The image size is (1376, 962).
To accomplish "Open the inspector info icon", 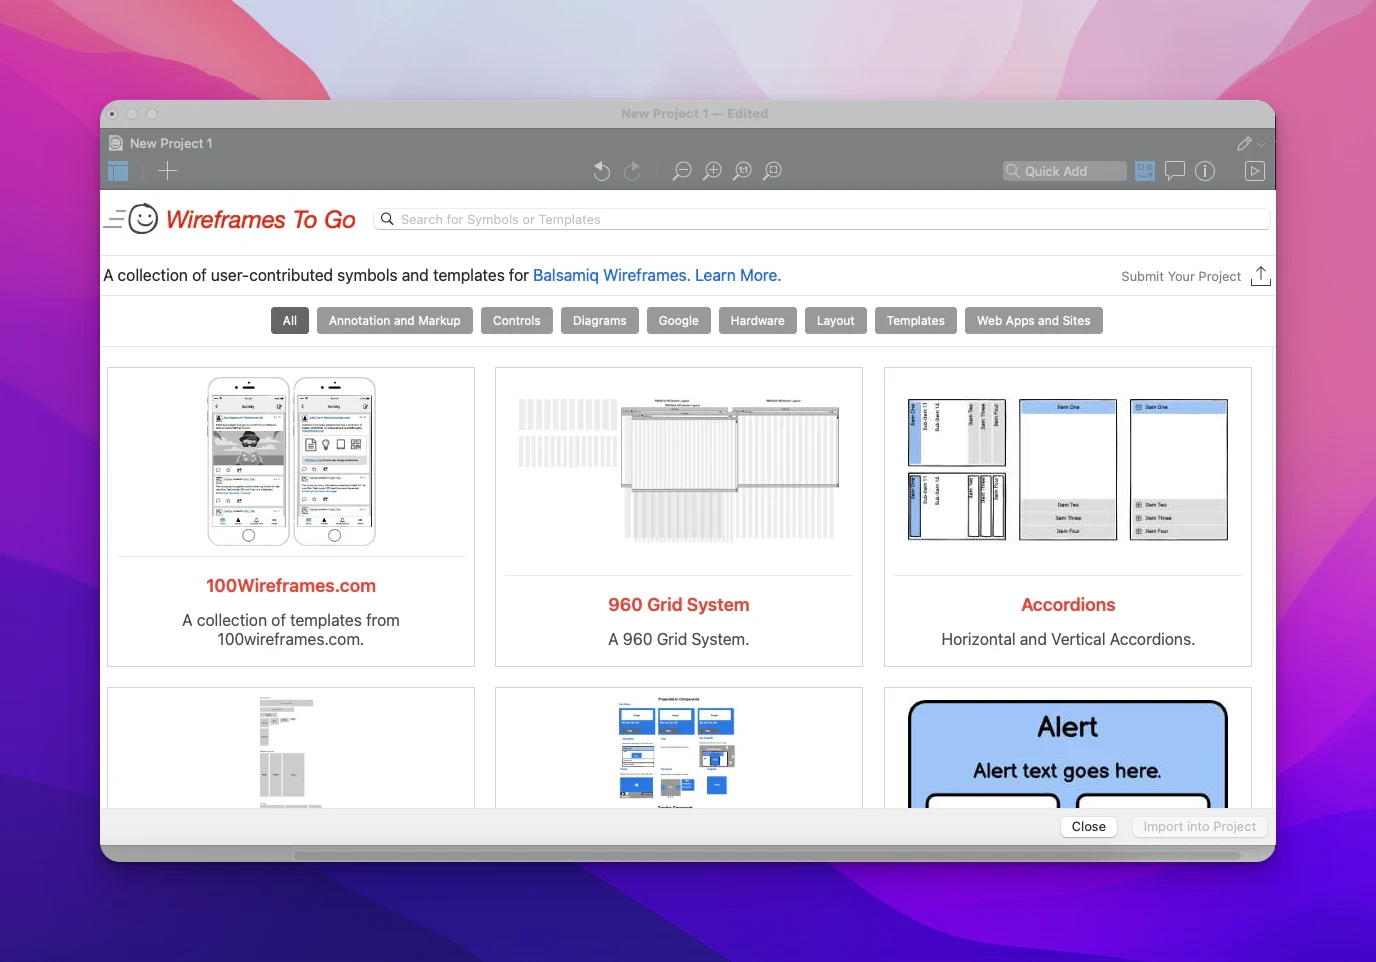I will click(x=1205, y=171).
